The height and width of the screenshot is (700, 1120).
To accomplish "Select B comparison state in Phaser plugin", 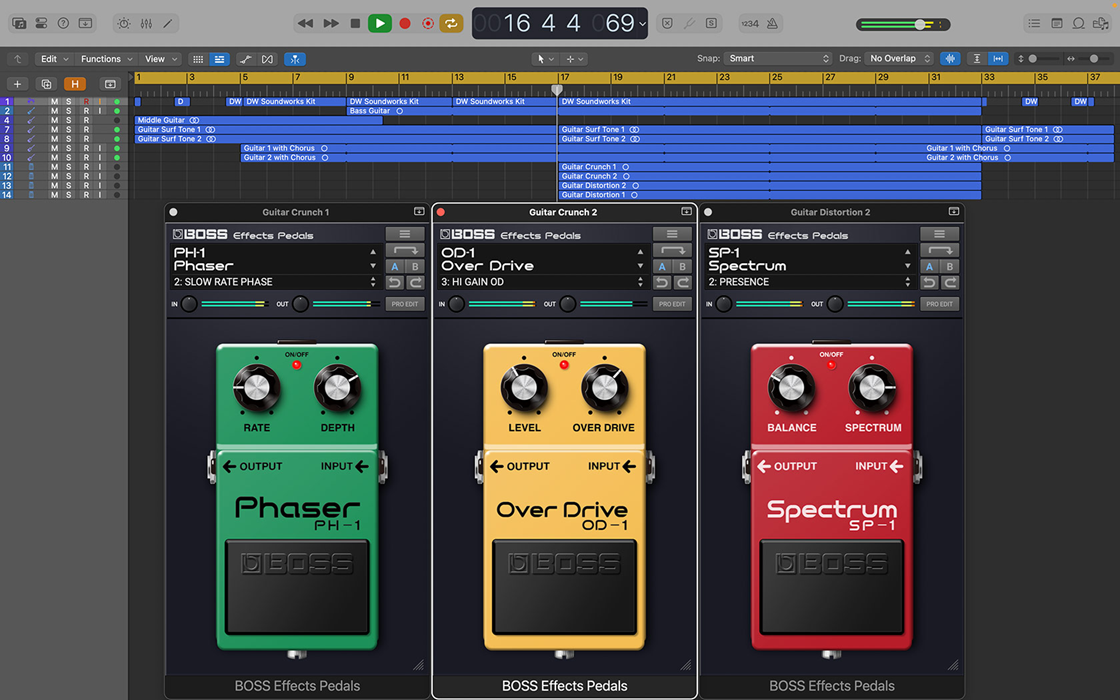I will point(415,267).
